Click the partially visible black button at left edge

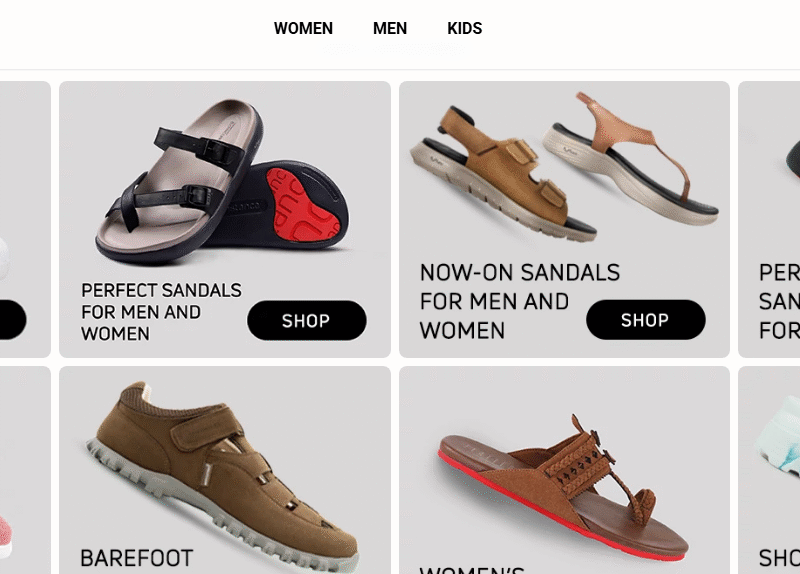tap(13, 320)
